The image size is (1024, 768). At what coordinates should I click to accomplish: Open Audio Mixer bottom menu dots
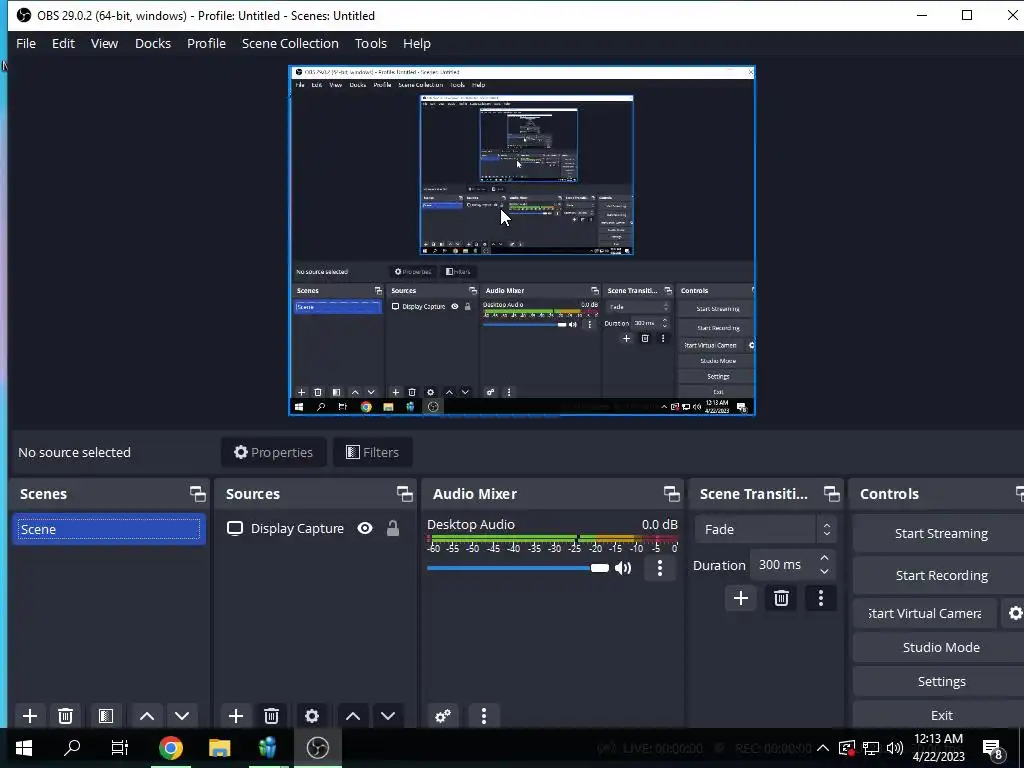pyautogui.click(x=484, y=716)
